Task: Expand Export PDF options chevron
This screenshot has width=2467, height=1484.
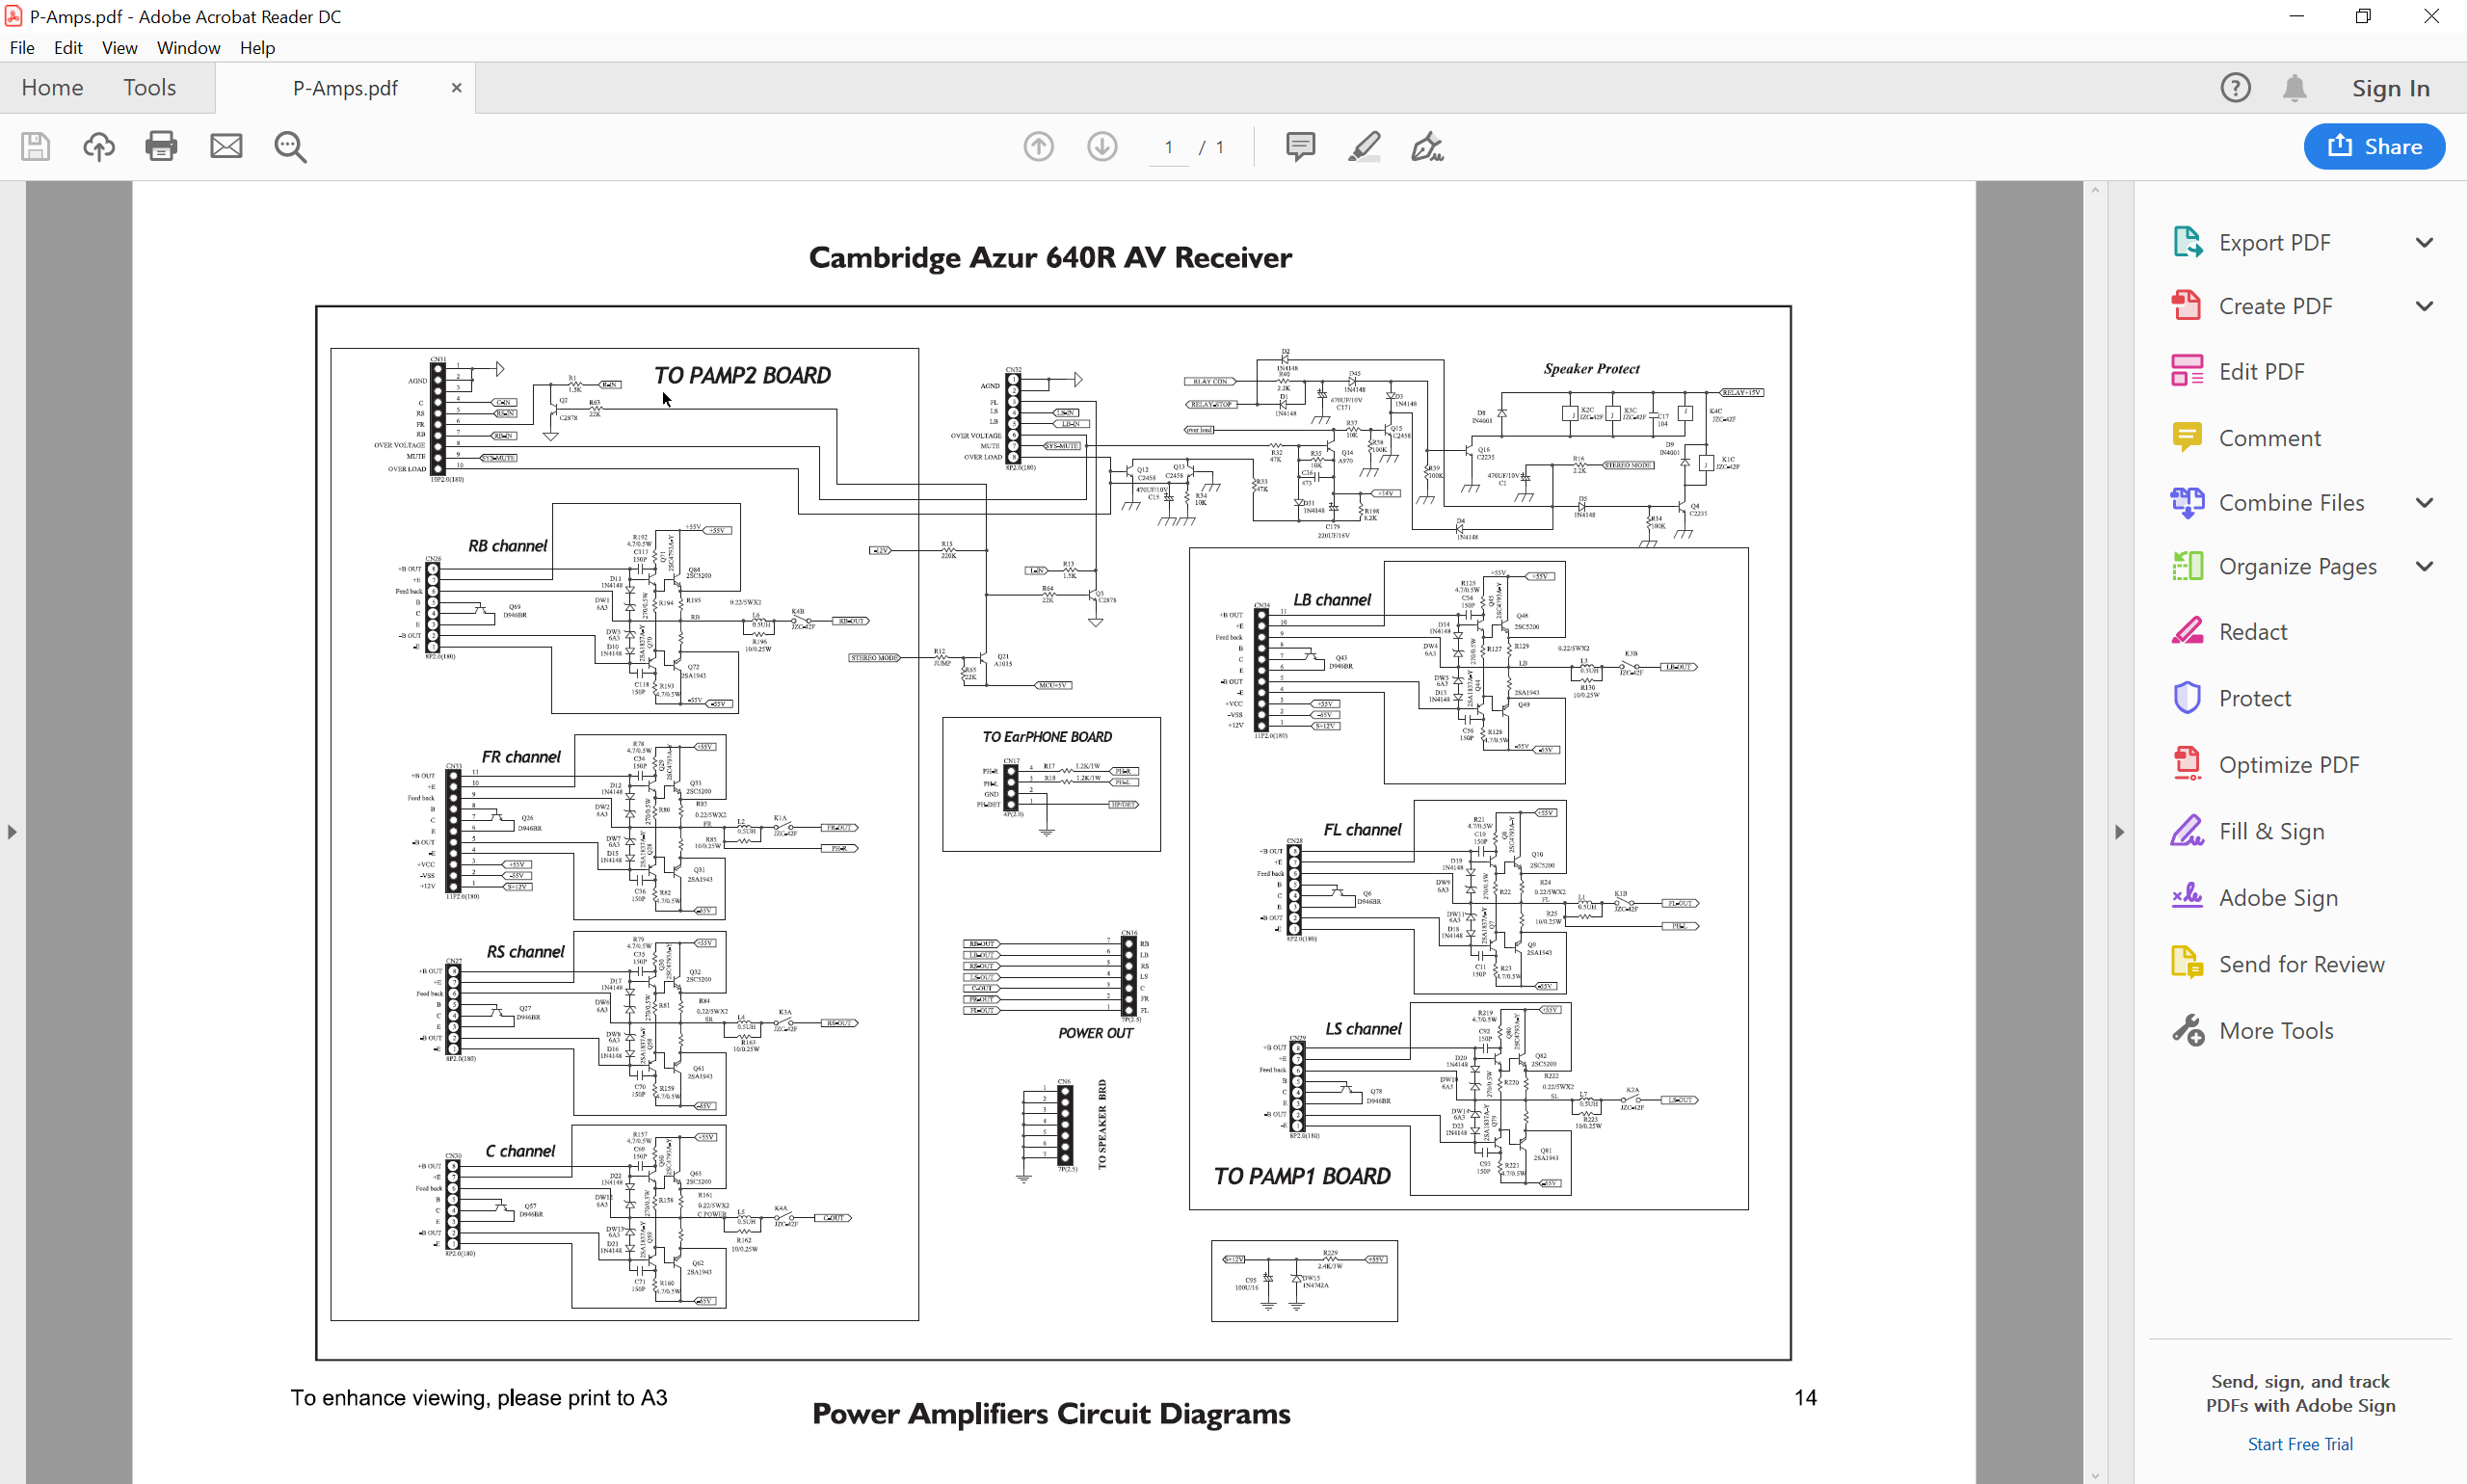Action: (x=2424, y=243)
